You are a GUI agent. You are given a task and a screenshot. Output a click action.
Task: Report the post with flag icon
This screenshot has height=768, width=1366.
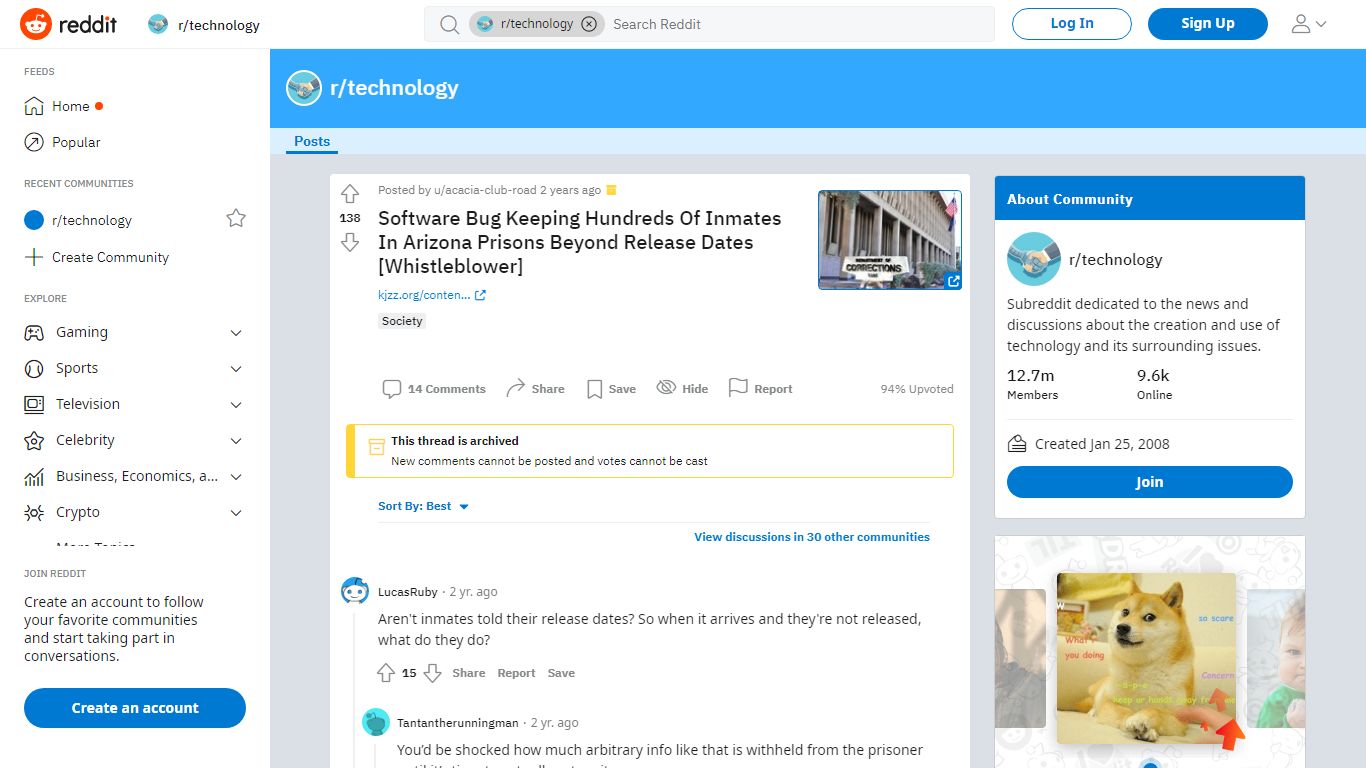tap(760, 389)
